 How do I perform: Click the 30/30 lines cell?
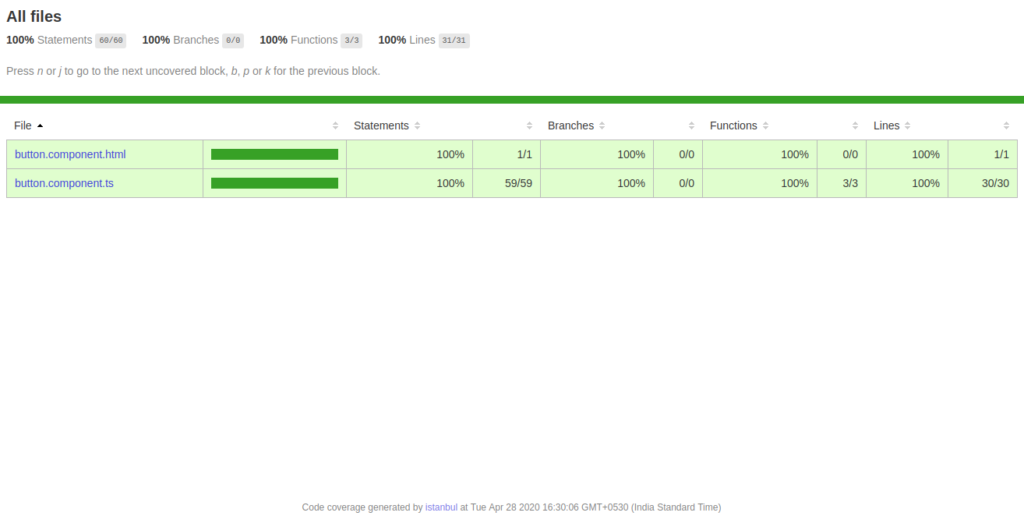coord(982,183)
